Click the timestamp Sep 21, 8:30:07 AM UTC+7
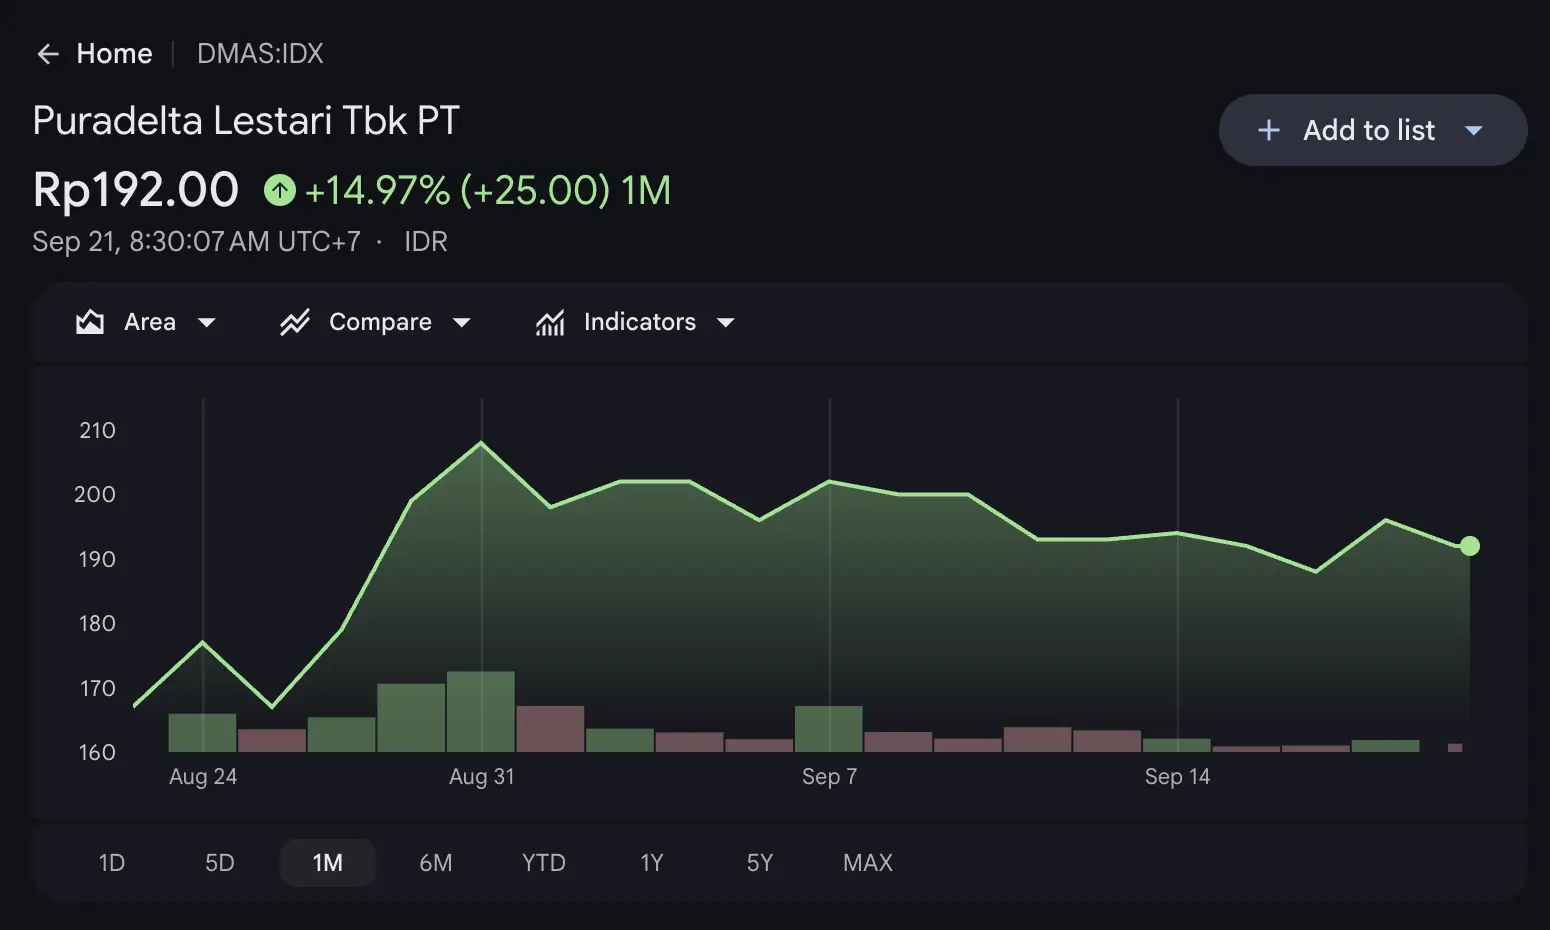 point(196,242)
